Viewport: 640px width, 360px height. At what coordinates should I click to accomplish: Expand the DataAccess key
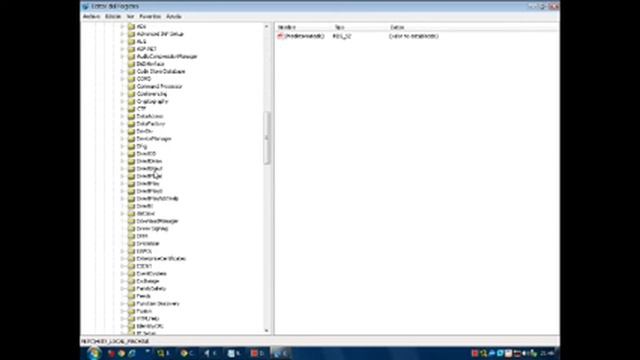pos(122,116)
